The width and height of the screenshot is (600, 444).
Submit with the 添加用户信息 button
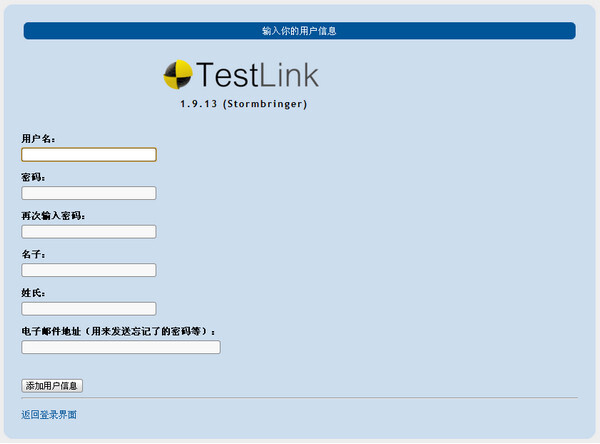click(x=52, y=385)
